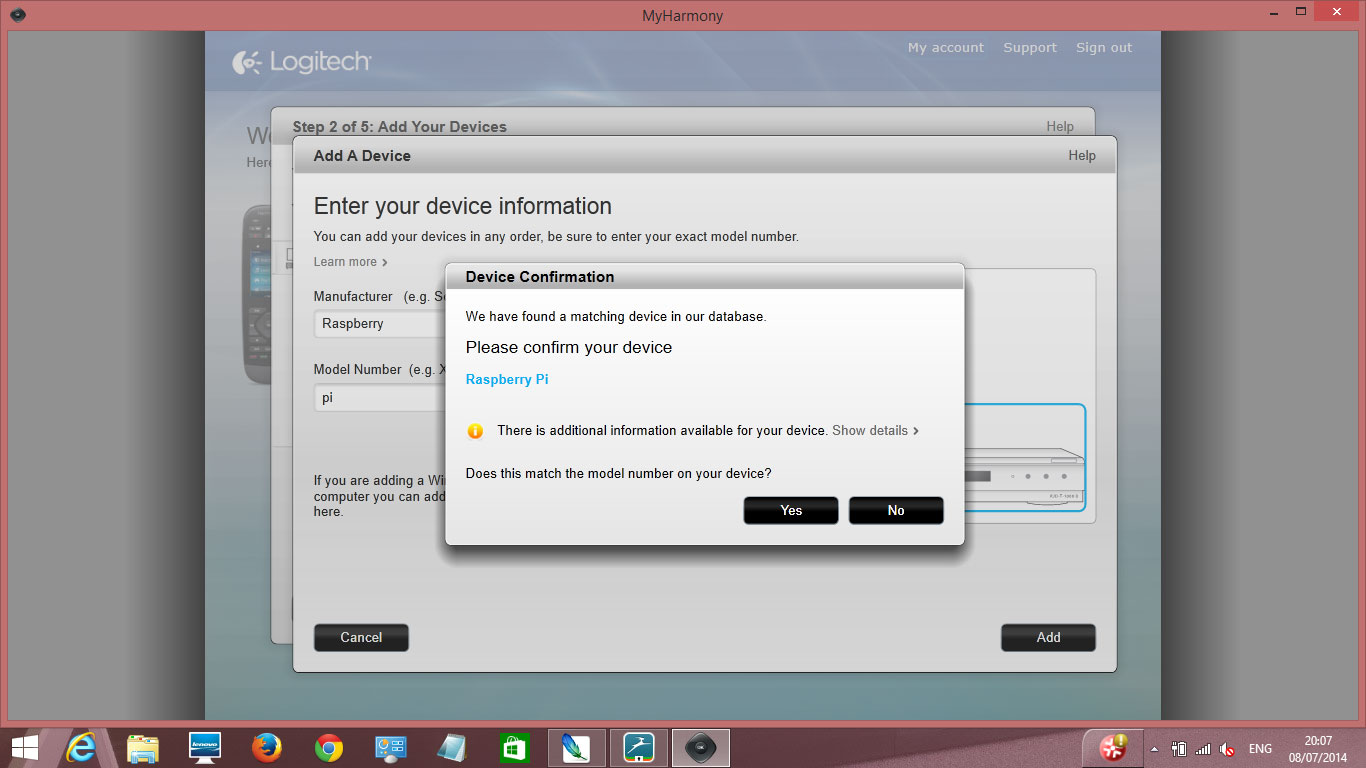Click the orange information warning icon
Image resolution: width=1366 pixels, height=768 pixels.
475,431
